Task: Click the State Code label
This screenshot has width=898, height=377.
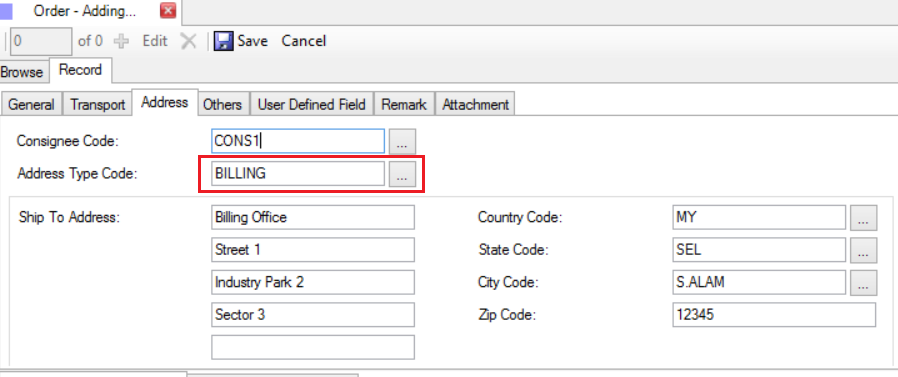Action: pos(514,250)
